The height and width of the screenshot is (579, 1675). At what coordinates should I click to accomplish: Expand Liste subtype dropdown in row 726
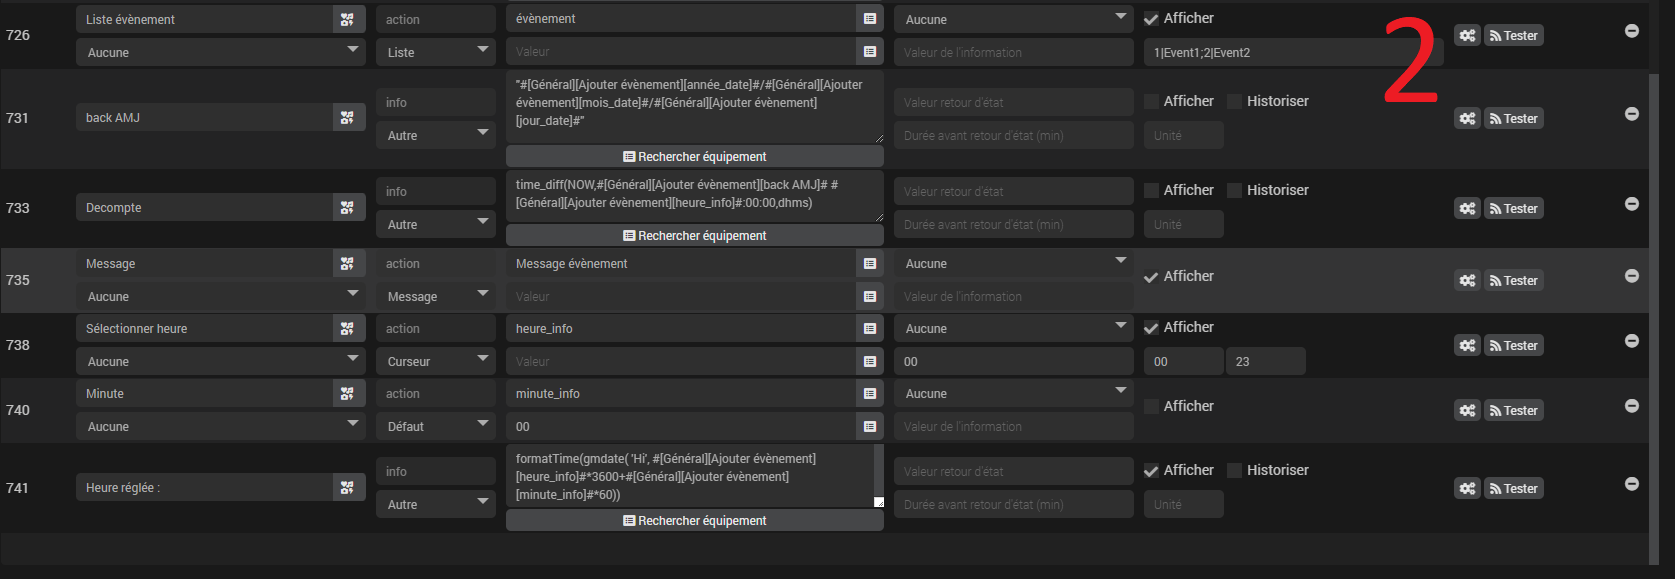436,52
